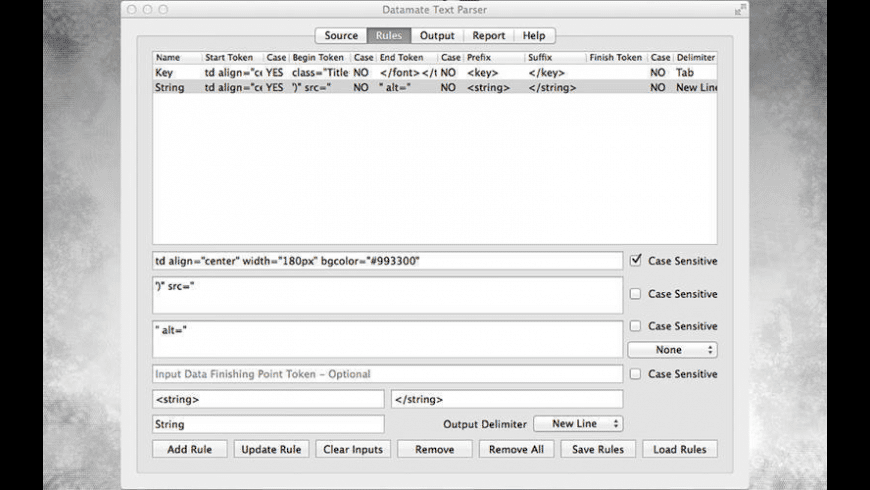870x490 pixels.
Task: Click the Update Rule button
Action: point(271,449)
